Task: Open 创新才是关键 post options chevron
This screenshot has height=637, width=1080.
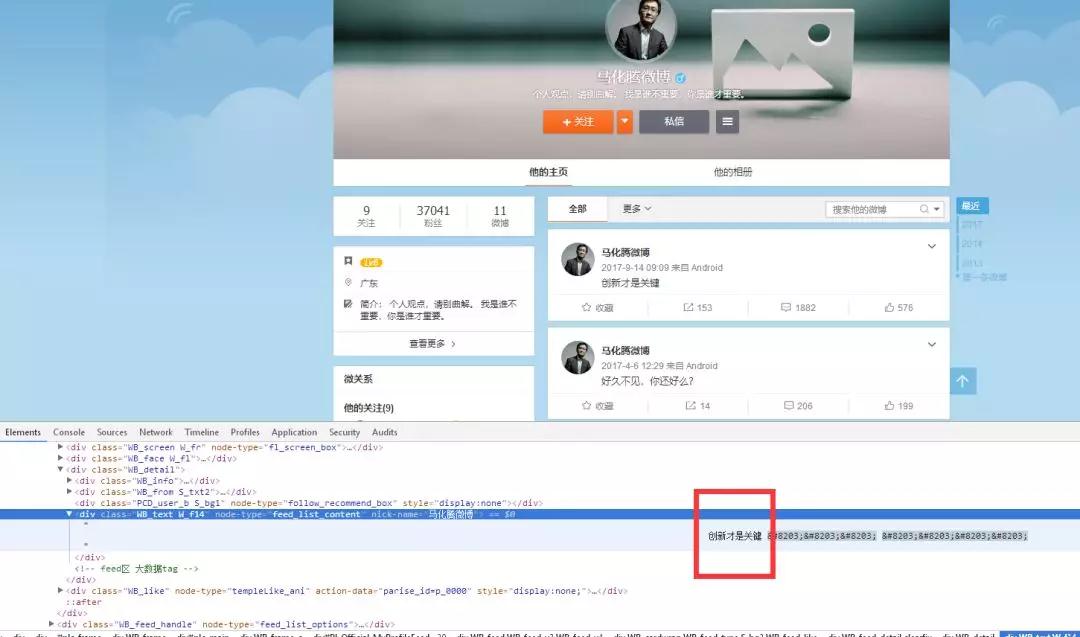Action: [x=931, y=247]
